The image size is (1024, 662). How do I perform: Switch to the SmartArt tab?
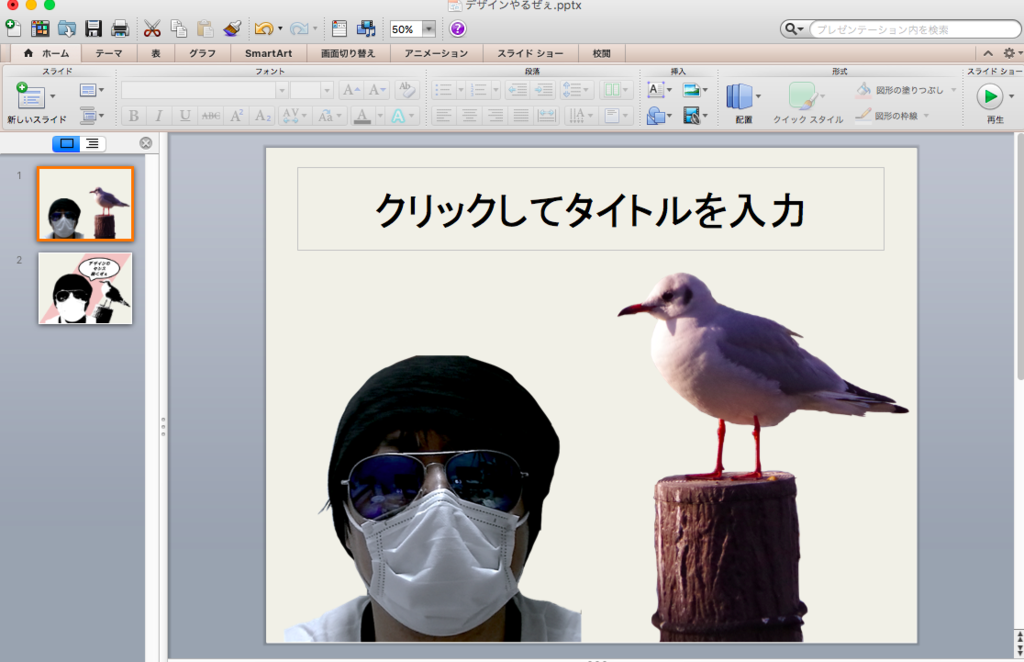coord(268,54)
